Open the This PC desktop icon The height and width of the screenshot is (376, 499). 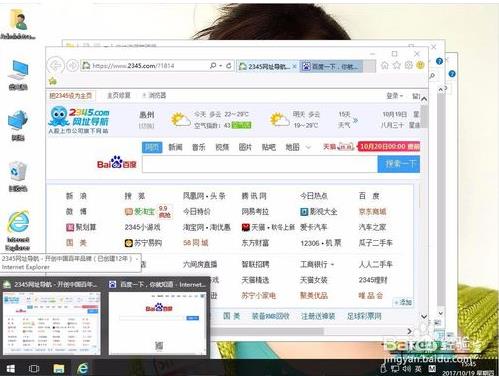18,75
